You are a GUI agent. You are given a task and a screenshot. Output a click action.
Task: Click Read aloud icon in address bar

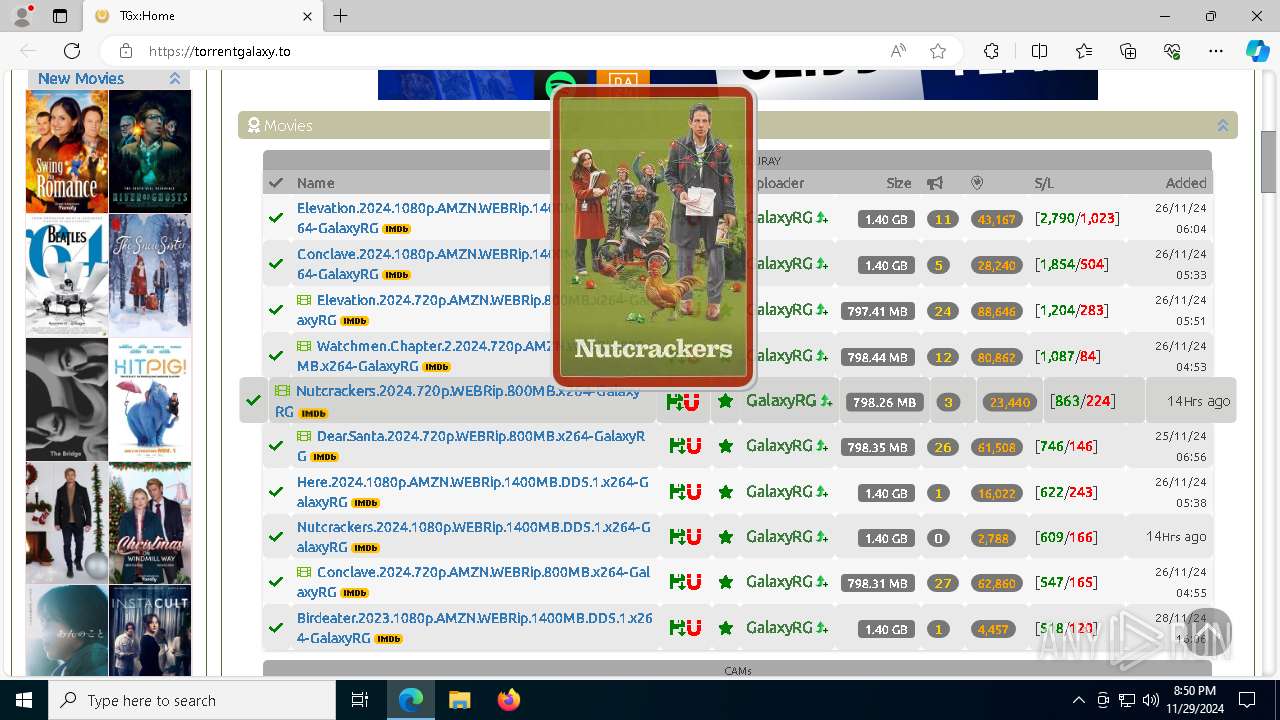(x=898, y=51)
